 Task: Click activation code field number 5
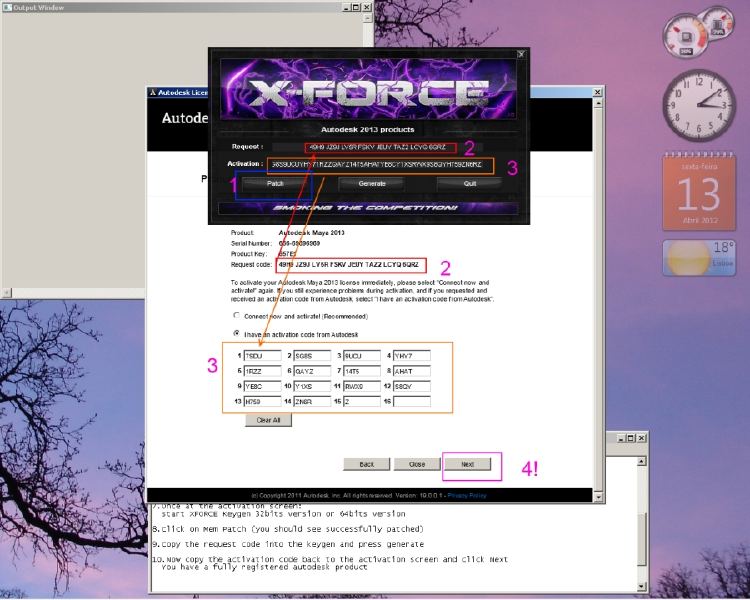point(263,371)
